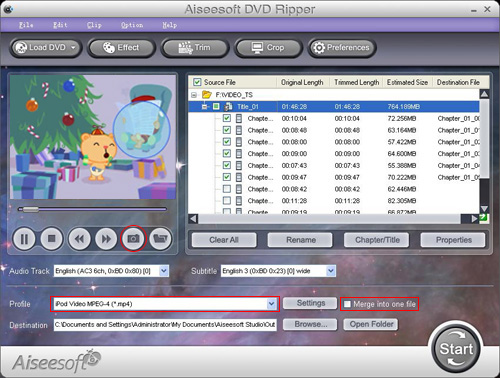This screenshot has height=378, width=500.
Task: Open Preferences from the toolbar
Action: pos(342,48)
